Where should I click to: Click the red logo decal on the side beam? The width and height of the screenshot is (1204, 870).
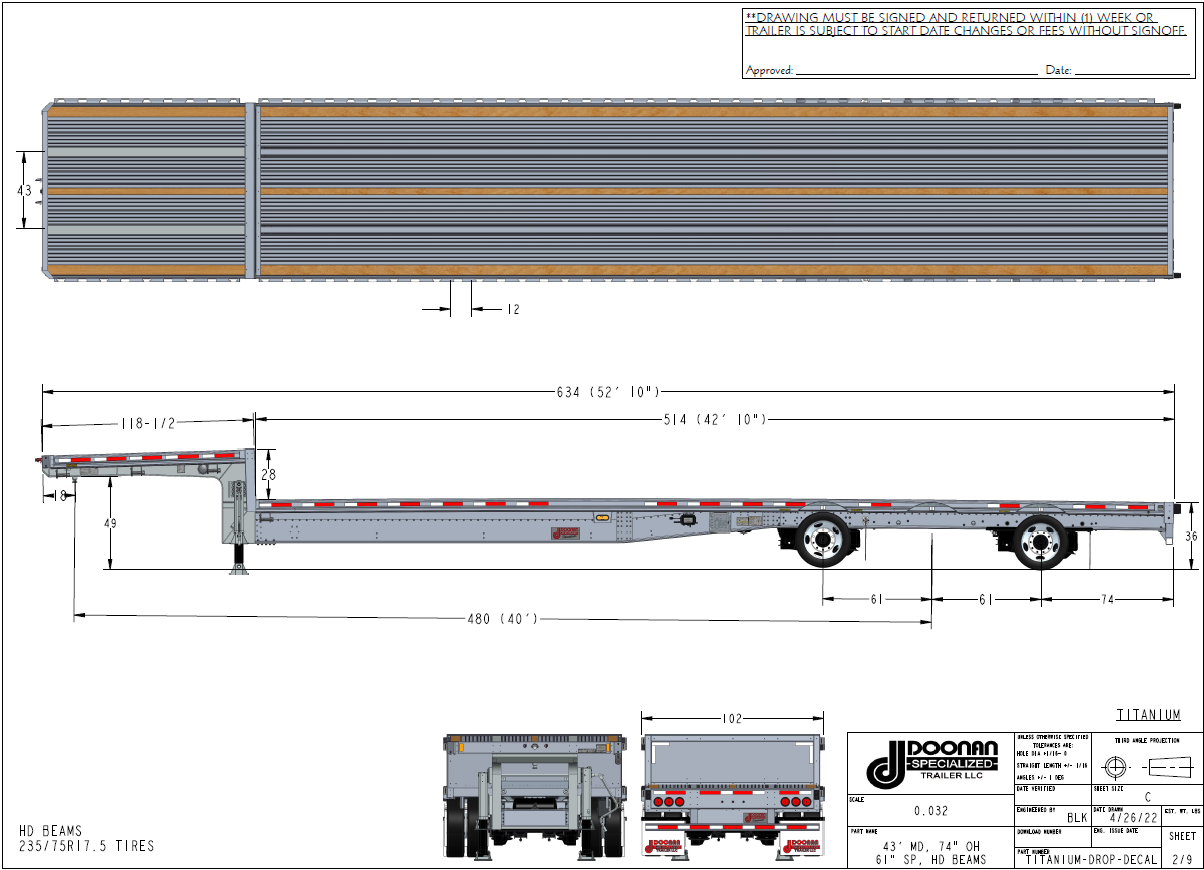pos(565,534)
